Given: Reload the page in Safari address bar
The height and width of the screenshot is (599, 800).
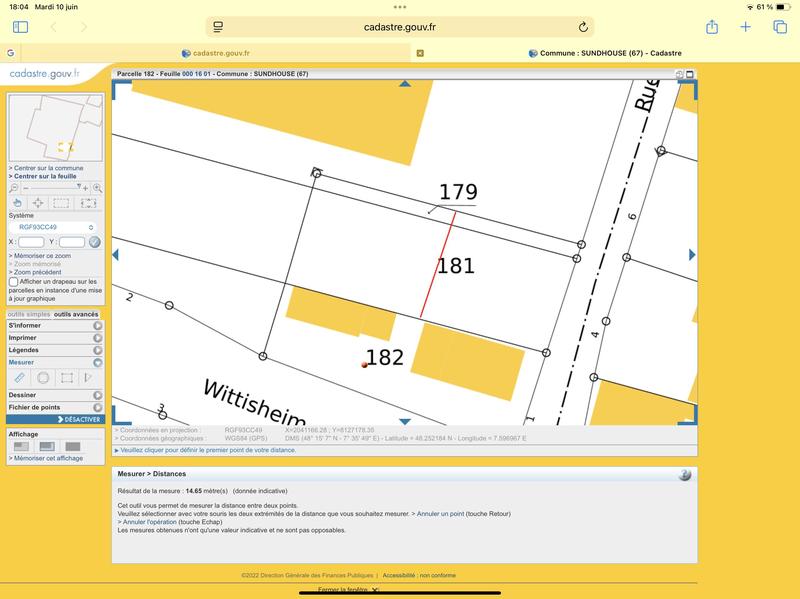Looking at the screenshot, I should click(x=583, y=29).
